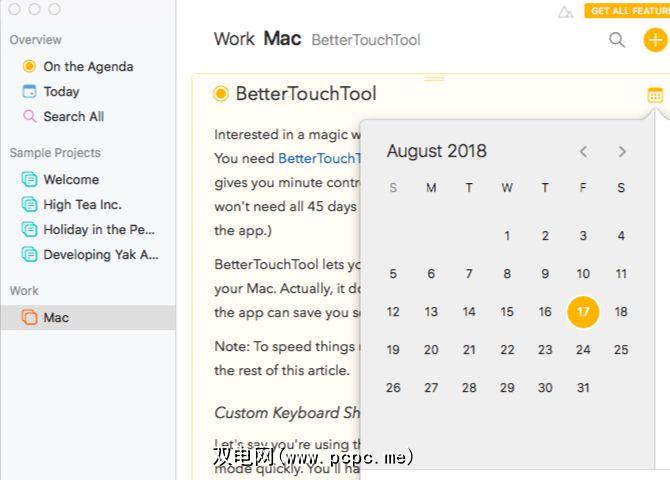This screenshot has width=670, height=480.
Task: Click the teal project icon beside Developing Yak A...
Action: [29, 254]
